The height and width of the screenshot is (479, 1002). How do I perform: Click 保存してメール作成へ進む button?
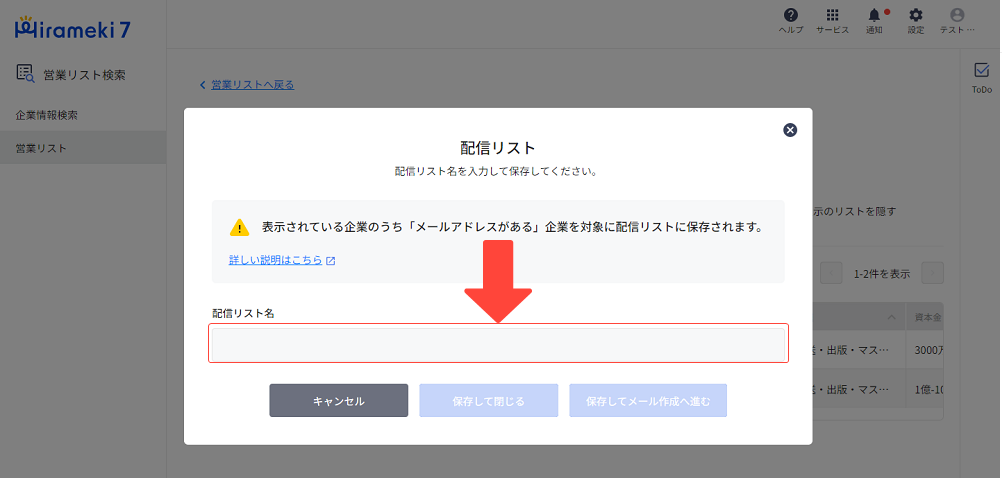coord(648,400)
